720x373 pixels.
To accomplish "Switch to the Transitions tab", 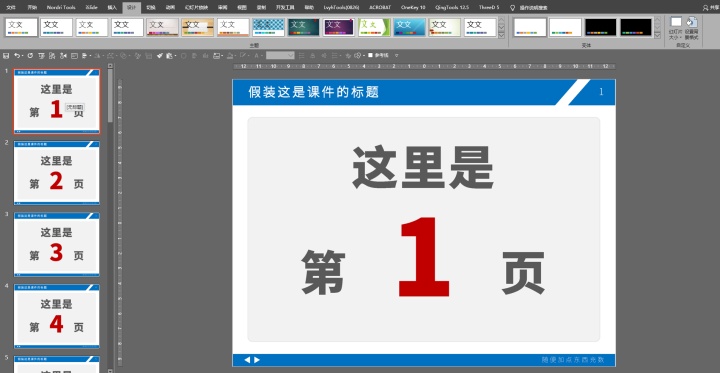I will click(x=151, y=7).
